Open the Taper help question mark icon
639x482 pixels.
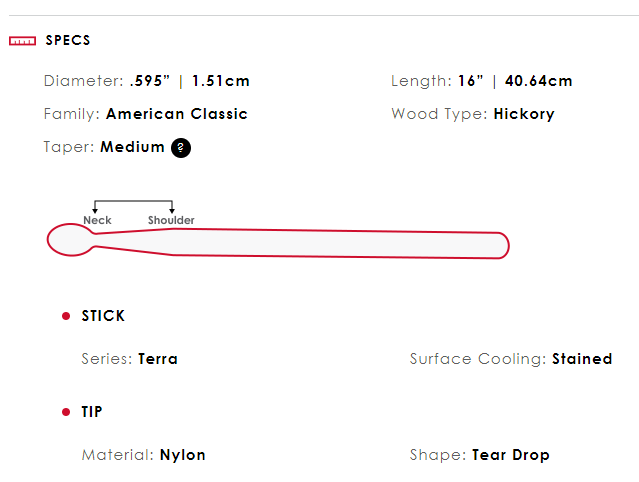tap(181, 147)
